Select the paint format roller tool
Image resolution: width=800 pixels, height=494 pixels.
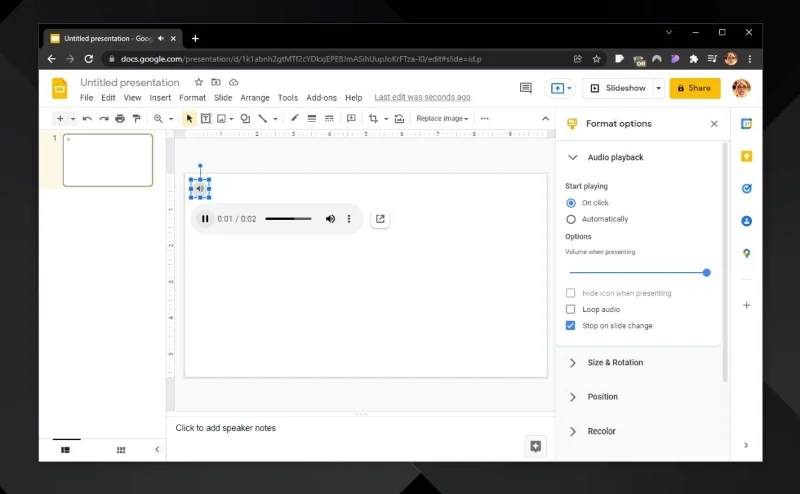tap(136, 118)
